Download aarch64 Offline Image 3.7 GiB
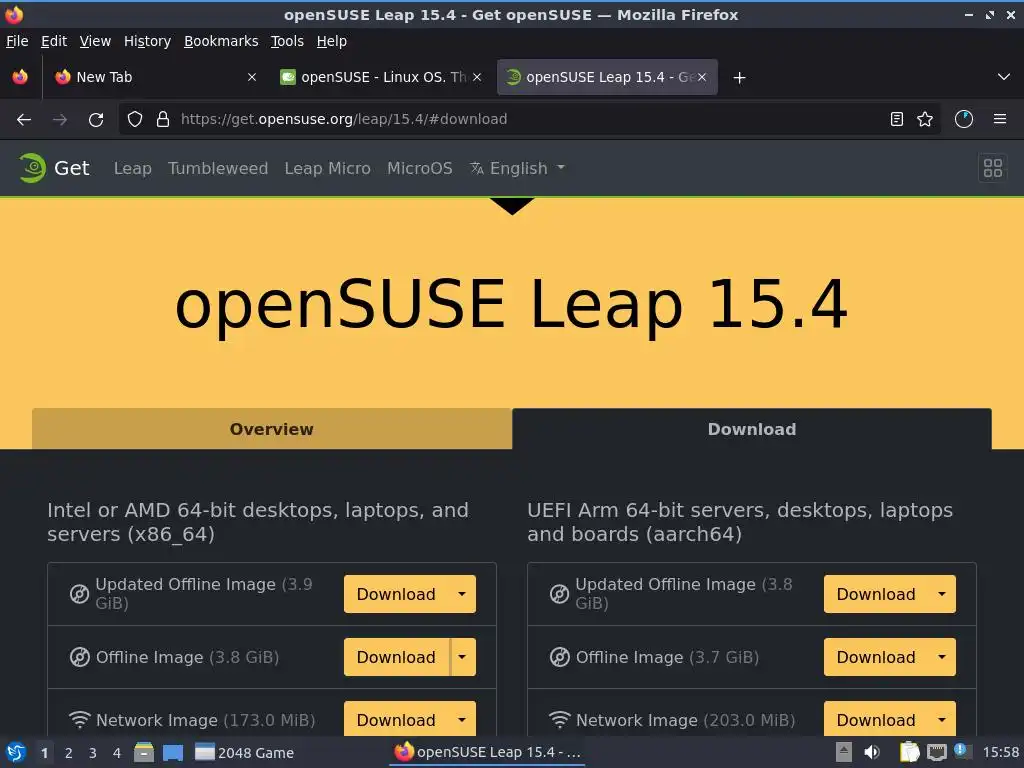This screenshot has width=1024, height=768. click(876, 657)
